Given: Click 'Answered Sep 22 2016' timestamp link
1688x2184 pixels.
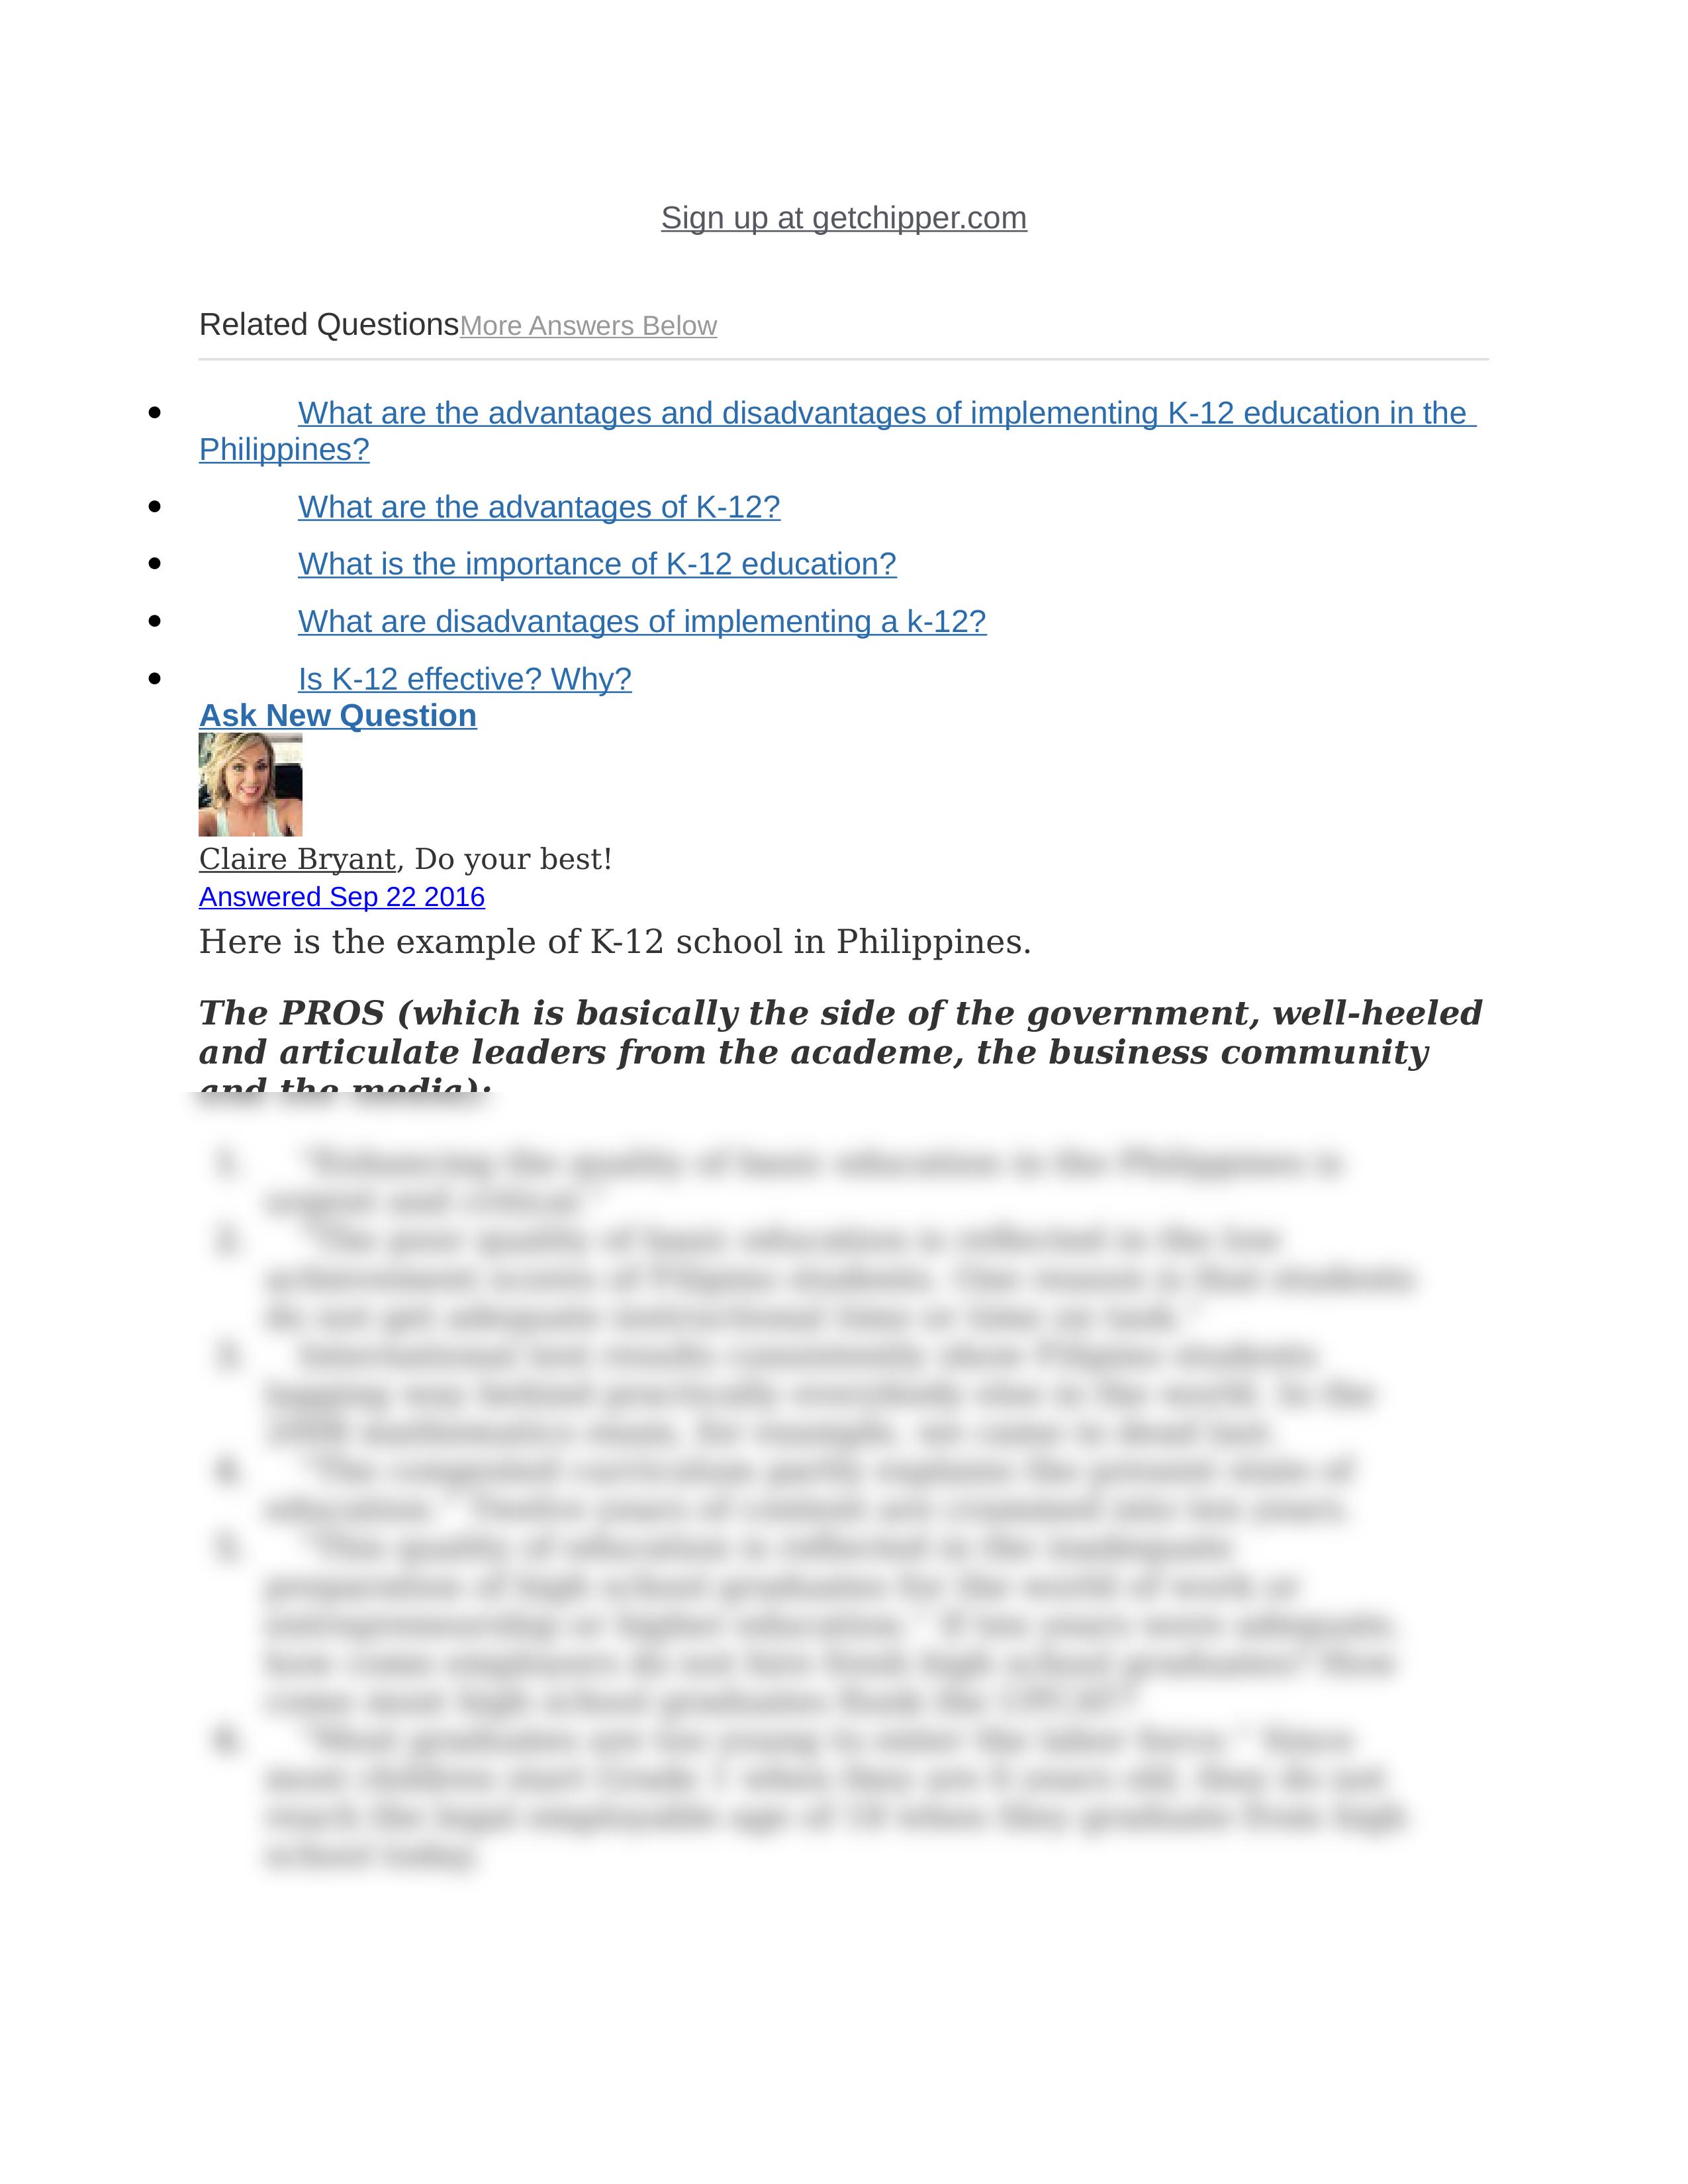Looking at the screenshot, I should tap(342, 897).
